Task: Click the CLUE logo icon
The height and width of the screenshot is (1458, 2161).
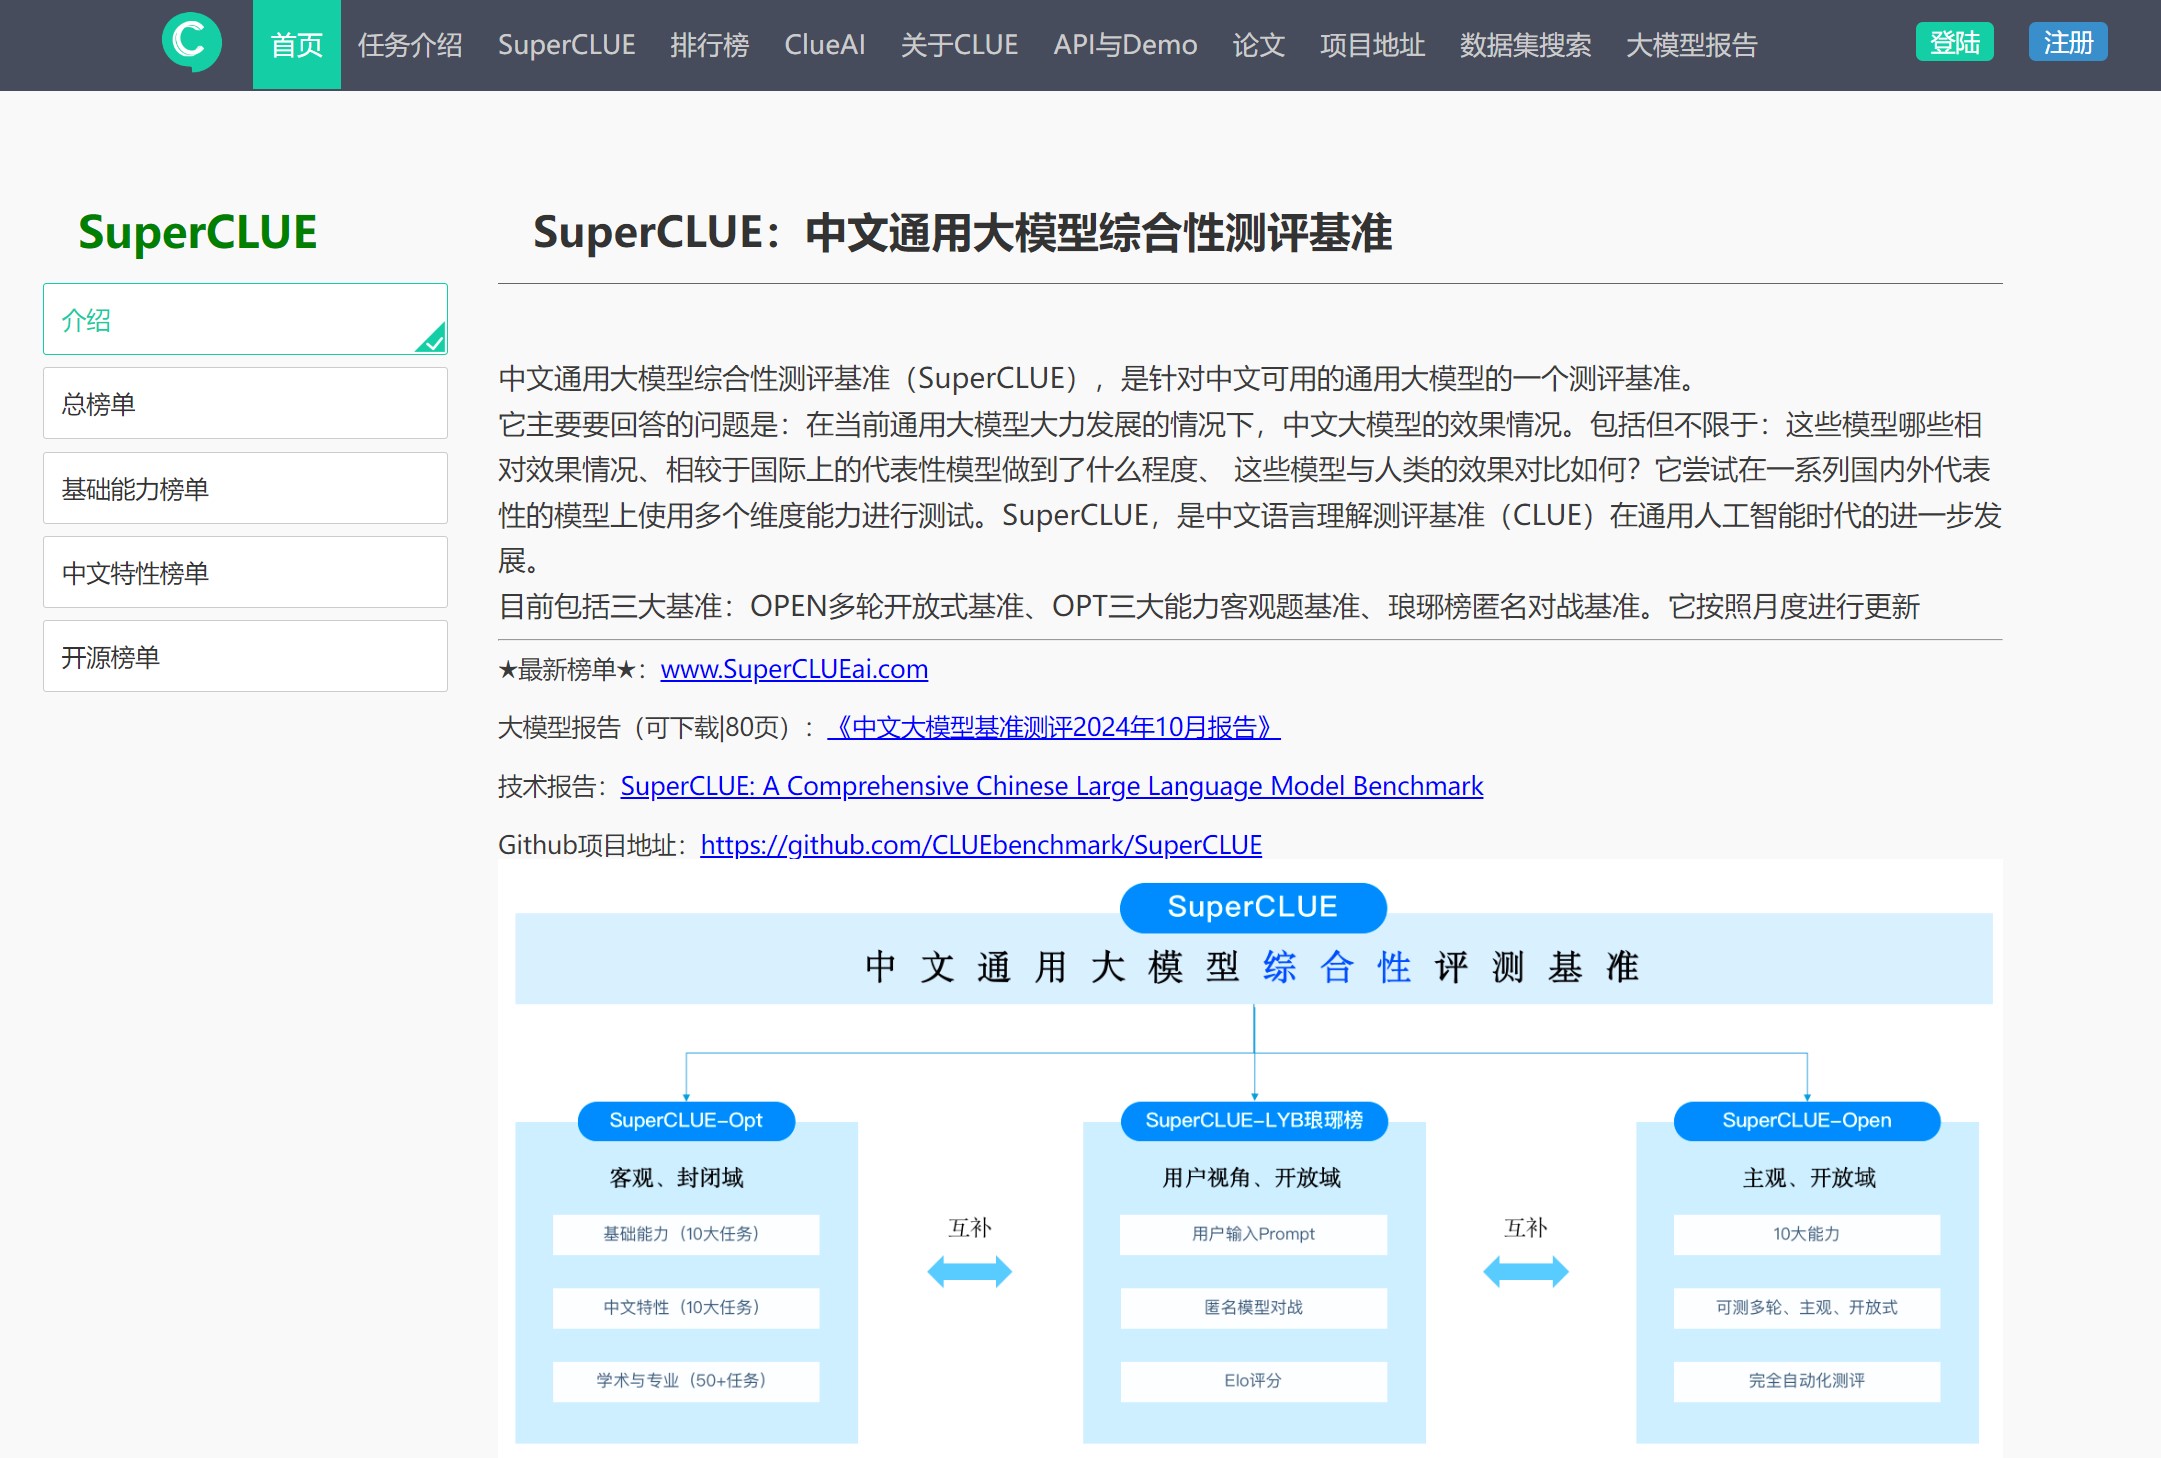Action: [190, 43]
